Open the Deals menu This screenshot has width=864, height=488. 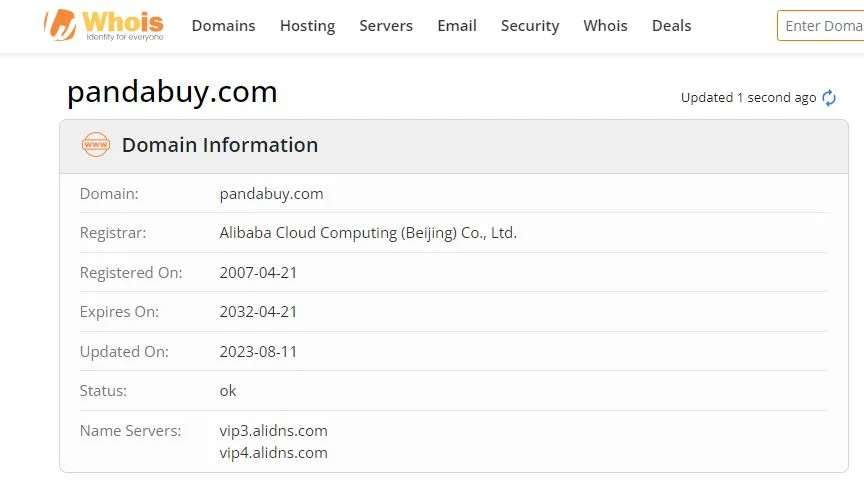pyautogui.click(x=671, y=26)
